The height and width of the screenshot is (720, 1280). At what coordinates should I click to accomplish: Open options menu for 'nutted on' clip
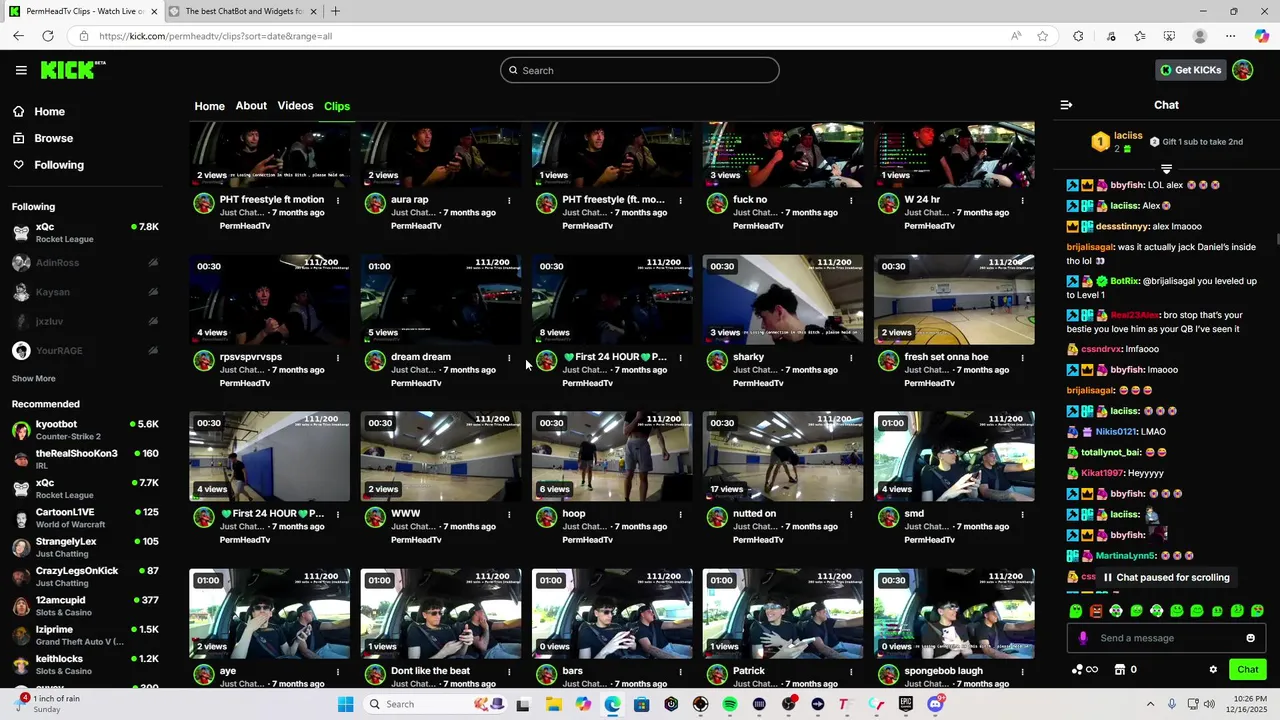point(851,514)
